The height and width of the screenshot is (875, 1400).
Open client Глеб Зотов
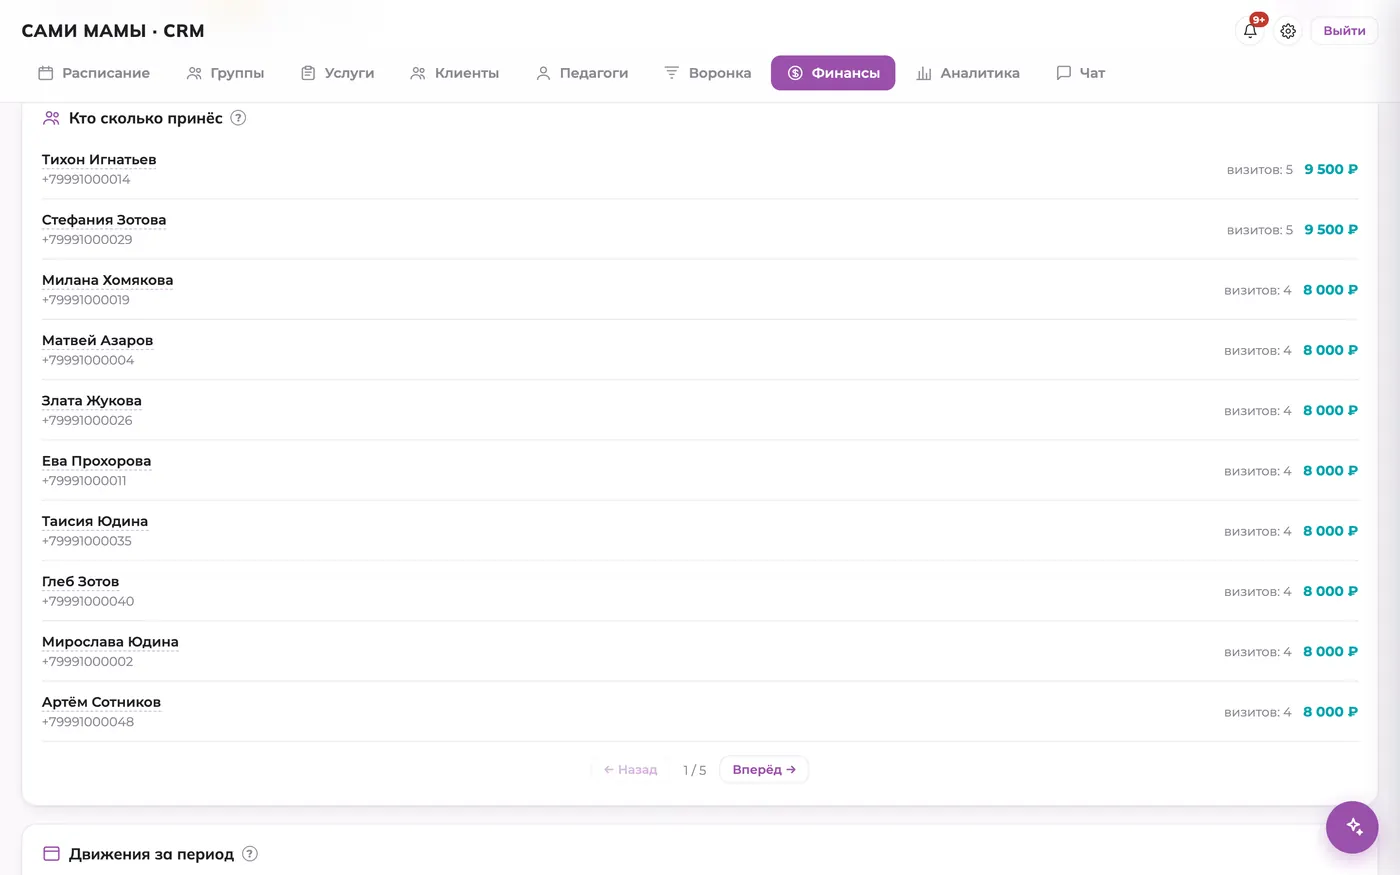pyautogui.click(x=80, y=581)
